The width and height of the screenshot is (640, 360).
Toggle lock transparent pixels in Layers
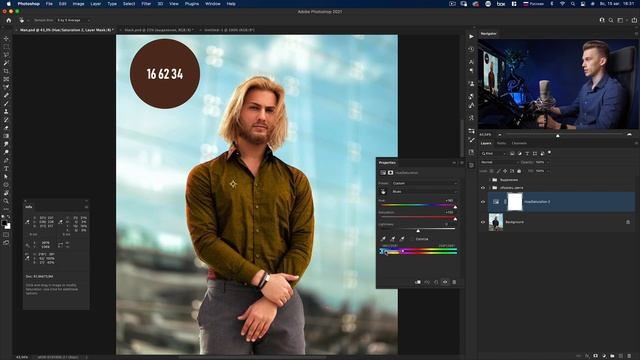491,171
